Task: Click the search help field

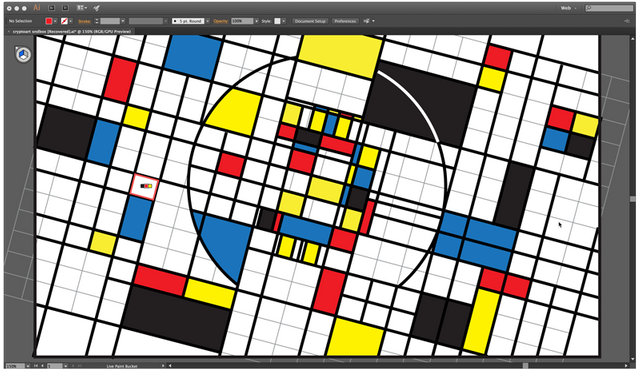Action: click(609, 8)
